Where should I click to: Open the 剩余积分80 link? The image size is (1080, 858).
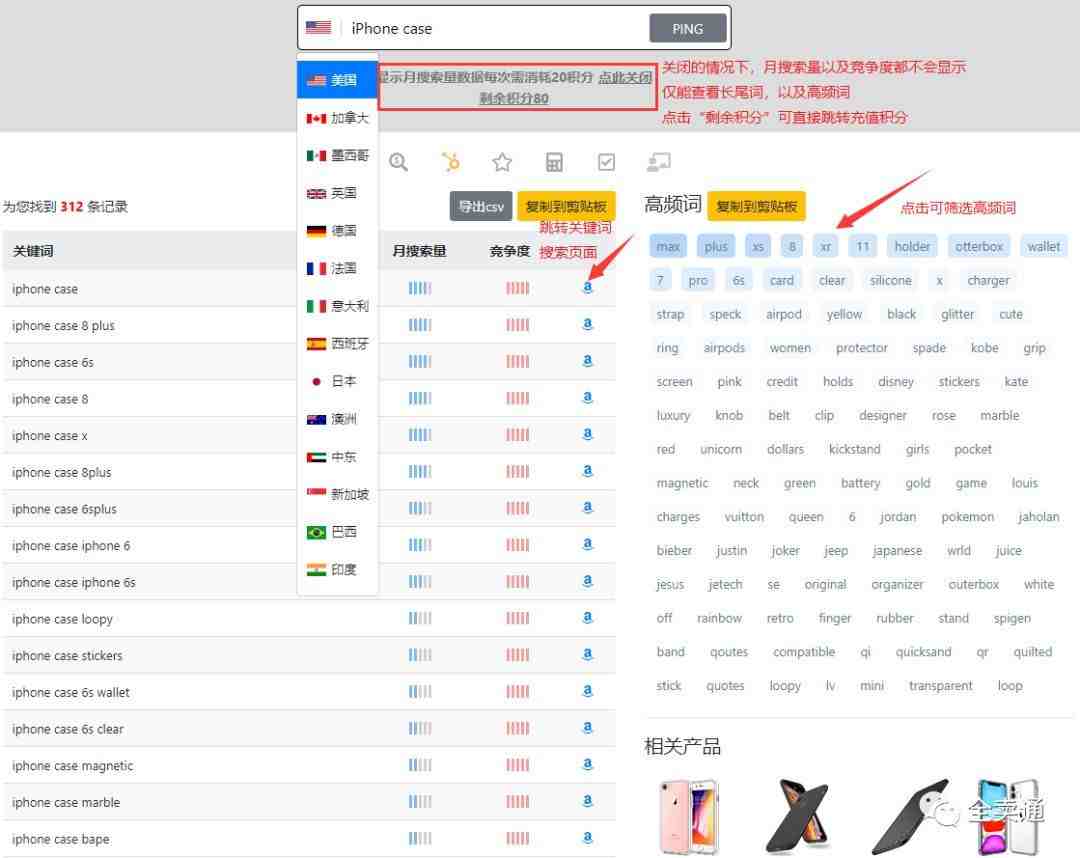(514, 98)
